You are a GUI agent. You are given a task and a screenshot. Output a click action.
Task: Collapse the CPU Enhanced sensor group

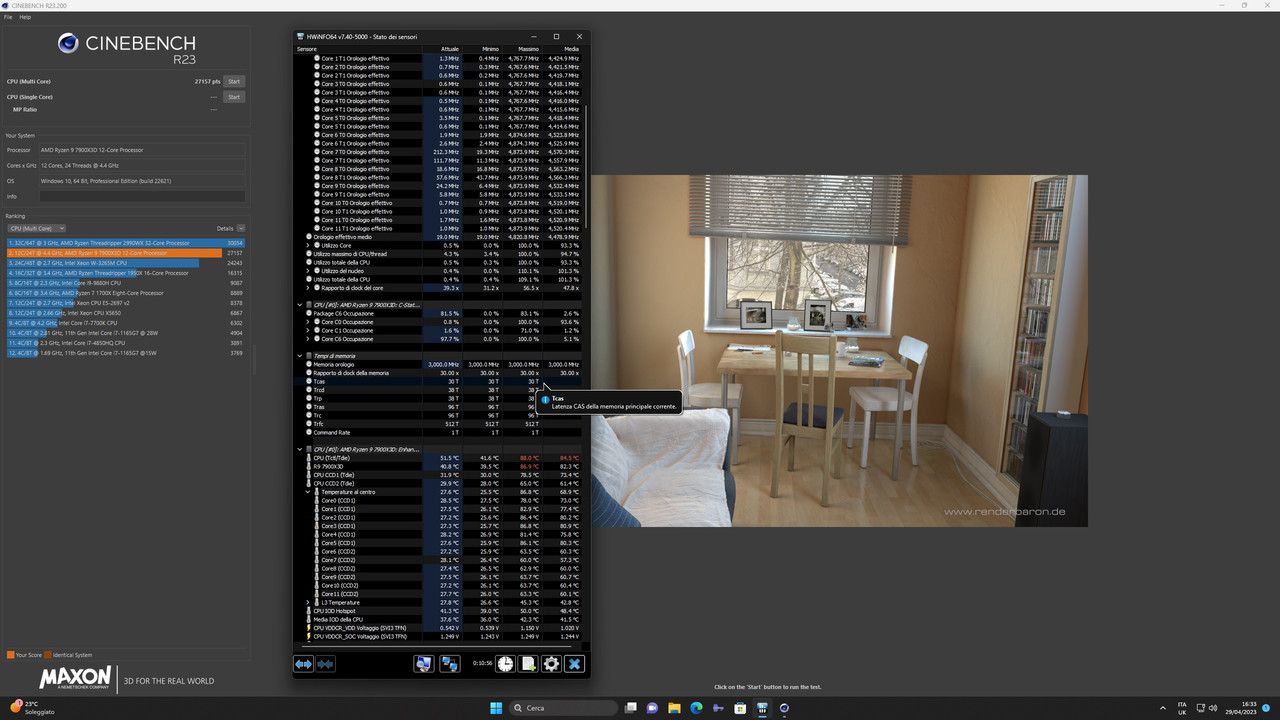(x=300, y=450)
